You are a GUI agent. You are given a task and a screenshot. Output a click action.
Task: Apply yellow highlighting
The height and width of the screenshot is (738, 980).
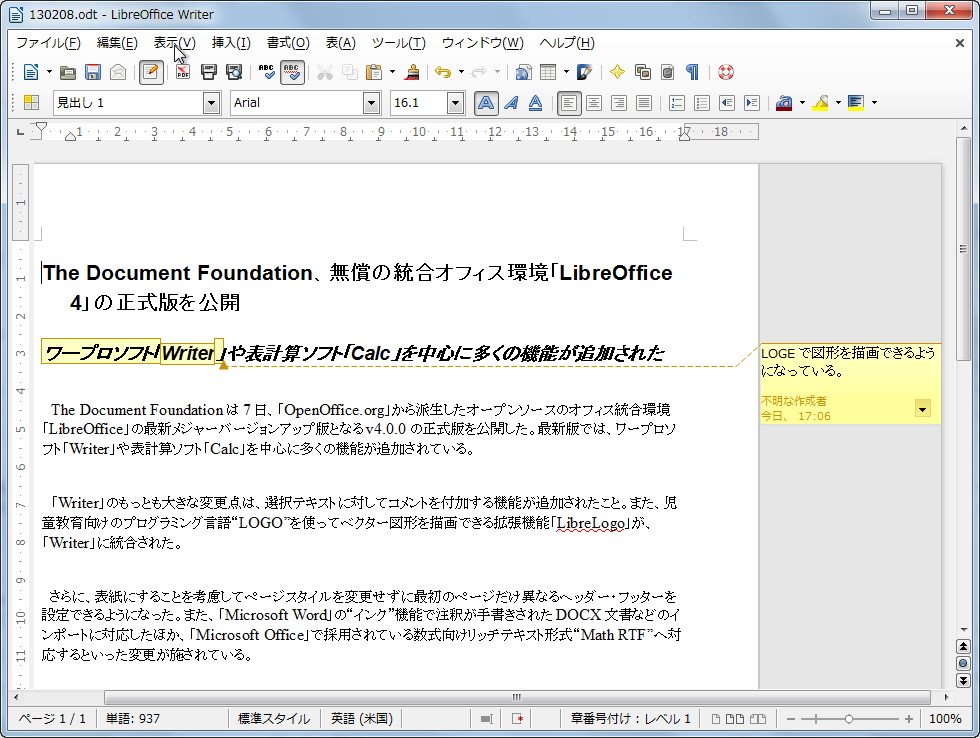(821, 103)
